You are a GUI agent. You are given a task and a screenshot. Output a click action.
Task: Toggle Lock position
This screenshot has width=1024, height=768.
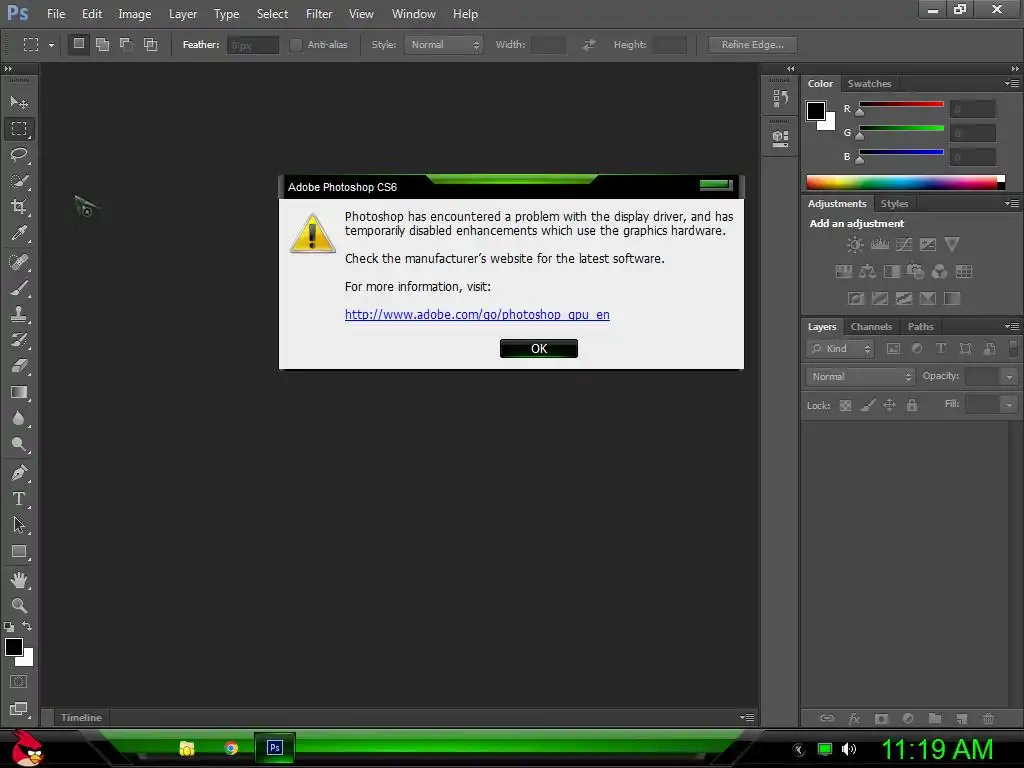[889, 406]
